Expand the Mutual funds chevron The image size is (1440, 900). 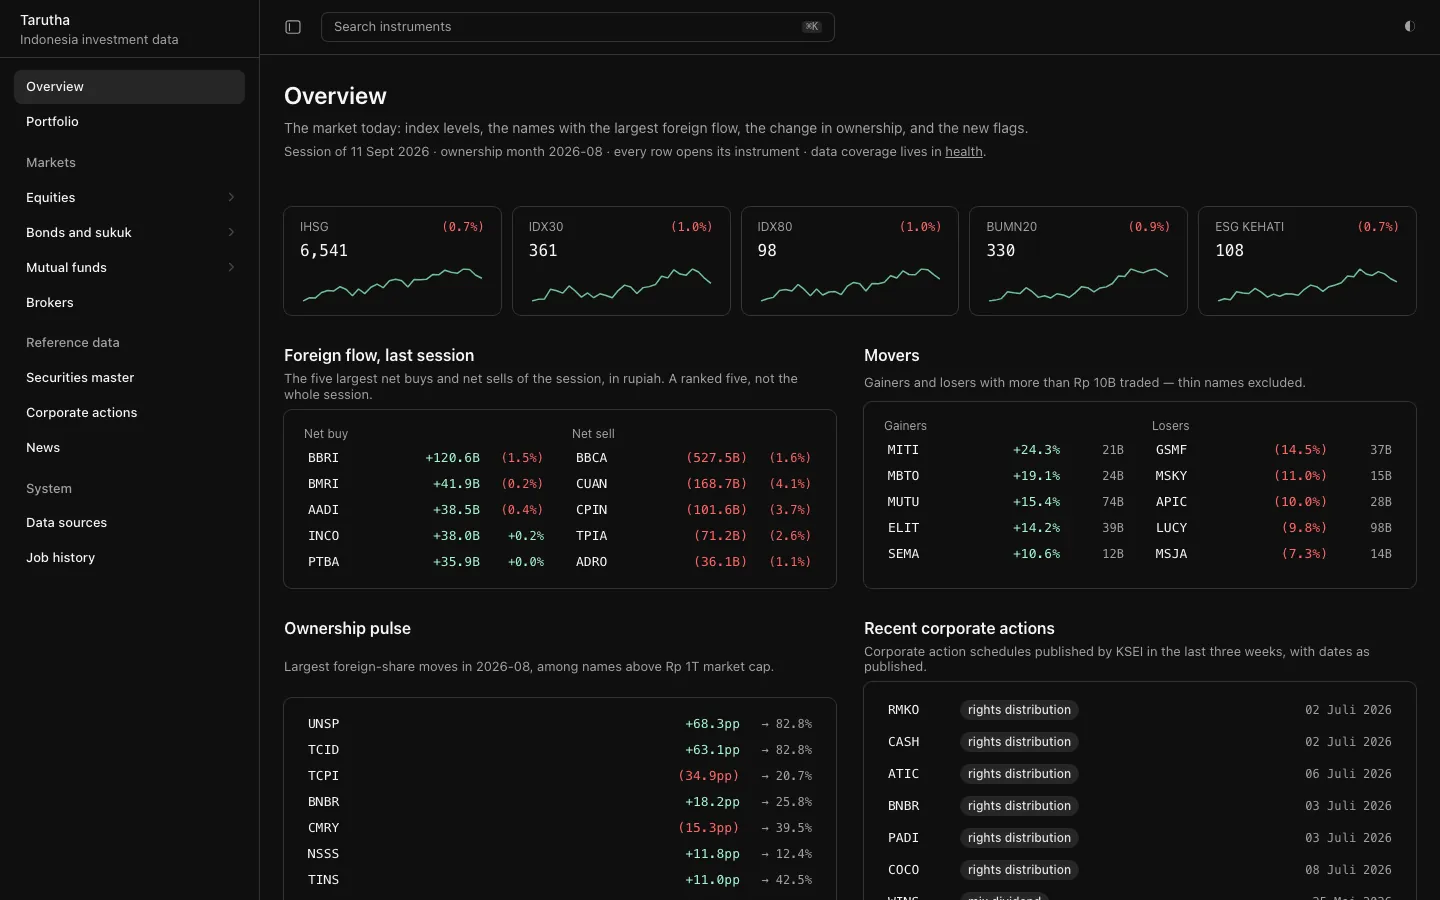point(231,267)
